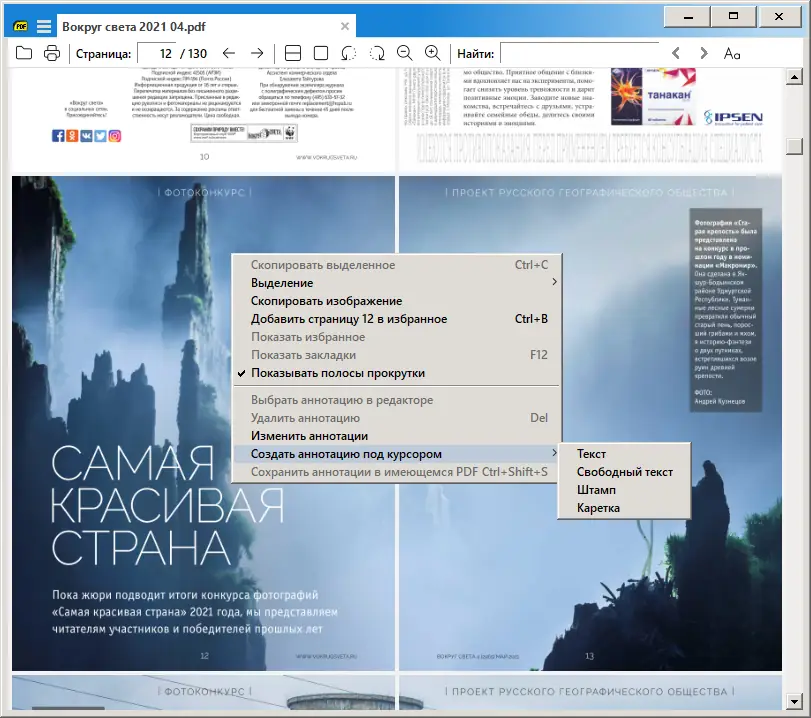Maximize the PDF viewer window
811x718 pixels.
pyautogui.click(x=733, y=17)
